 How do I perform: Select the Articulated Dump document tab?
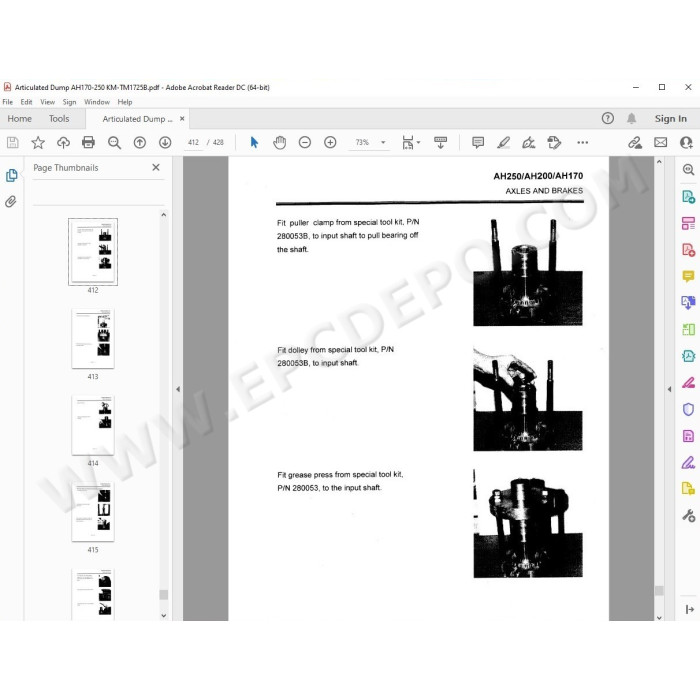[x=137, y=119]
